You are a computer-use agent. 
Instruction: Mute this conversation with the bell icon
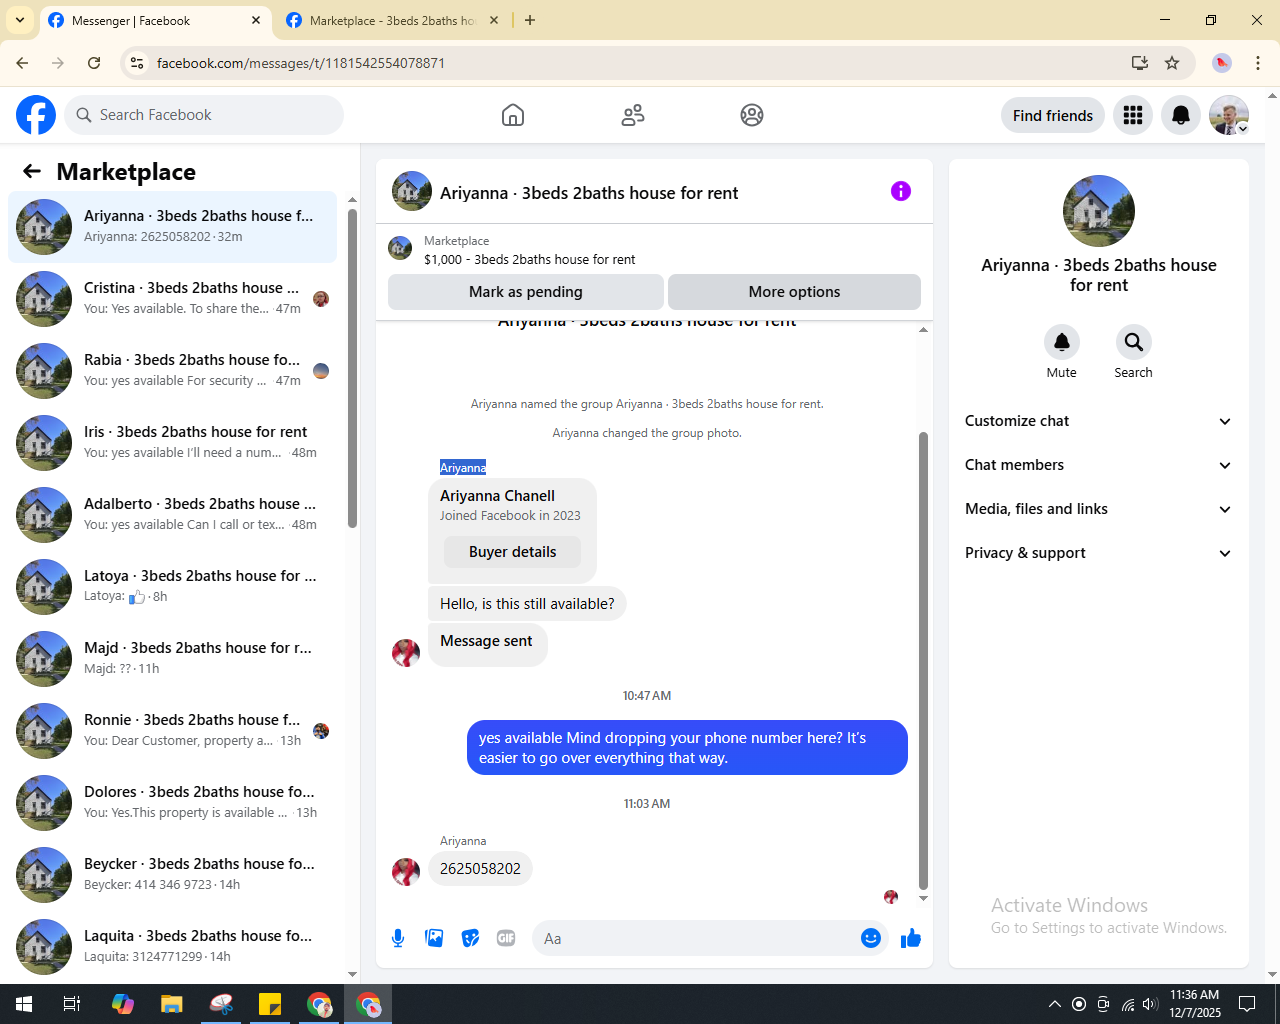[x=1062, y=342]
